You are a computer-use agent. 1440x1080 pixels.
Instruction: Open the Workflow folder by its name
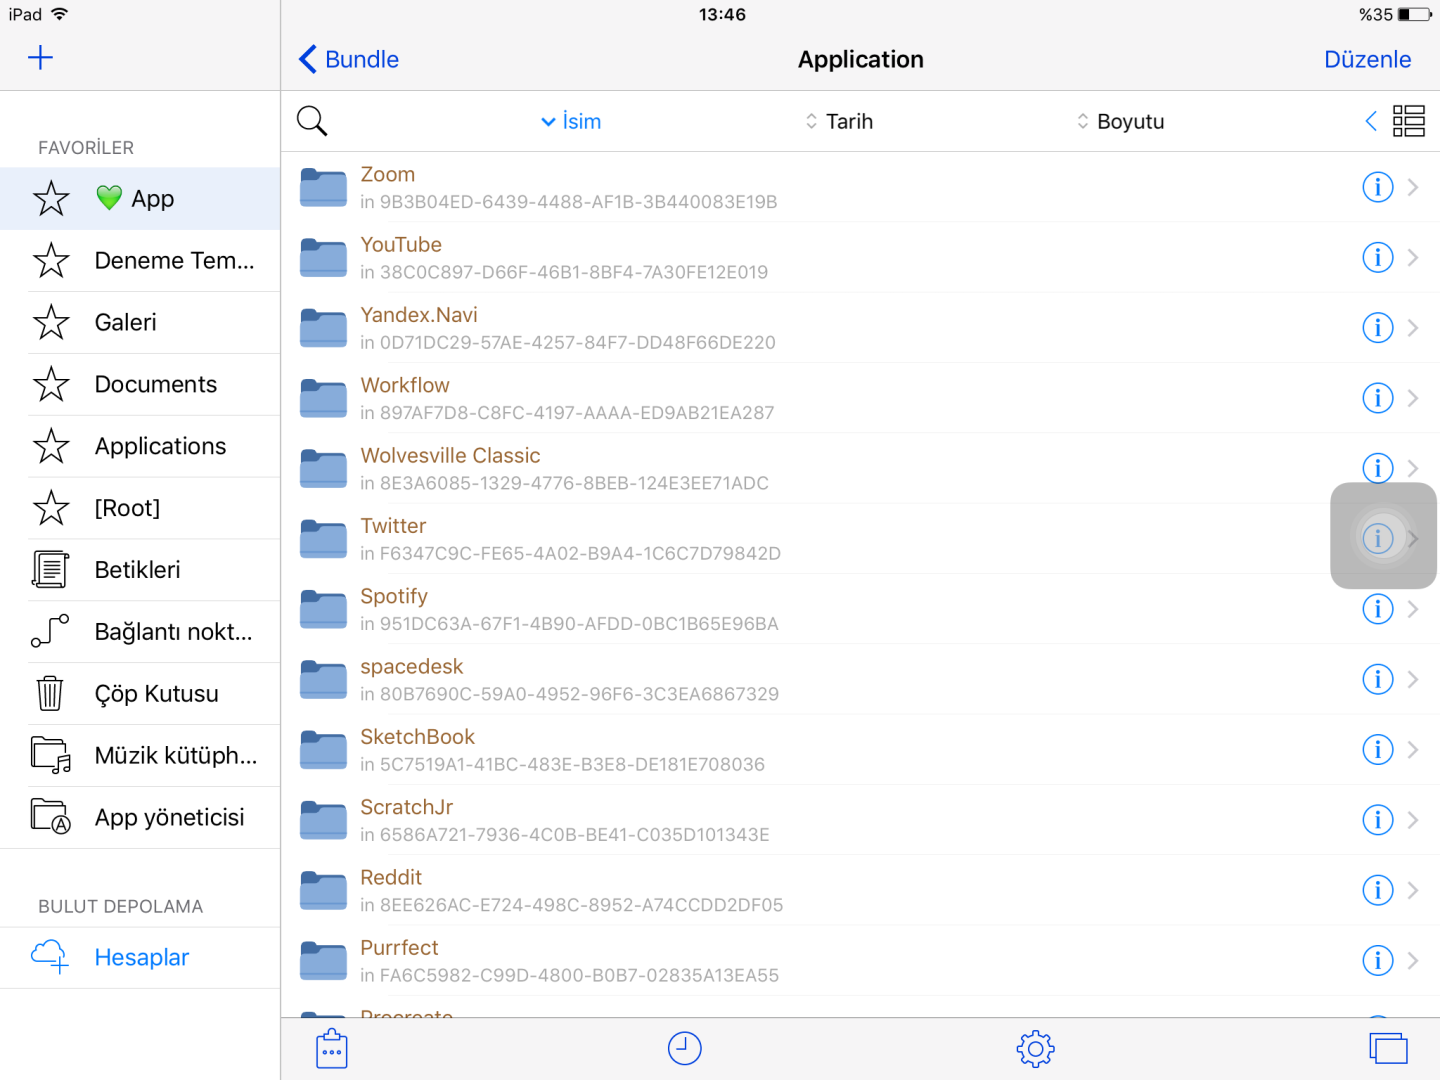point(405,385)
